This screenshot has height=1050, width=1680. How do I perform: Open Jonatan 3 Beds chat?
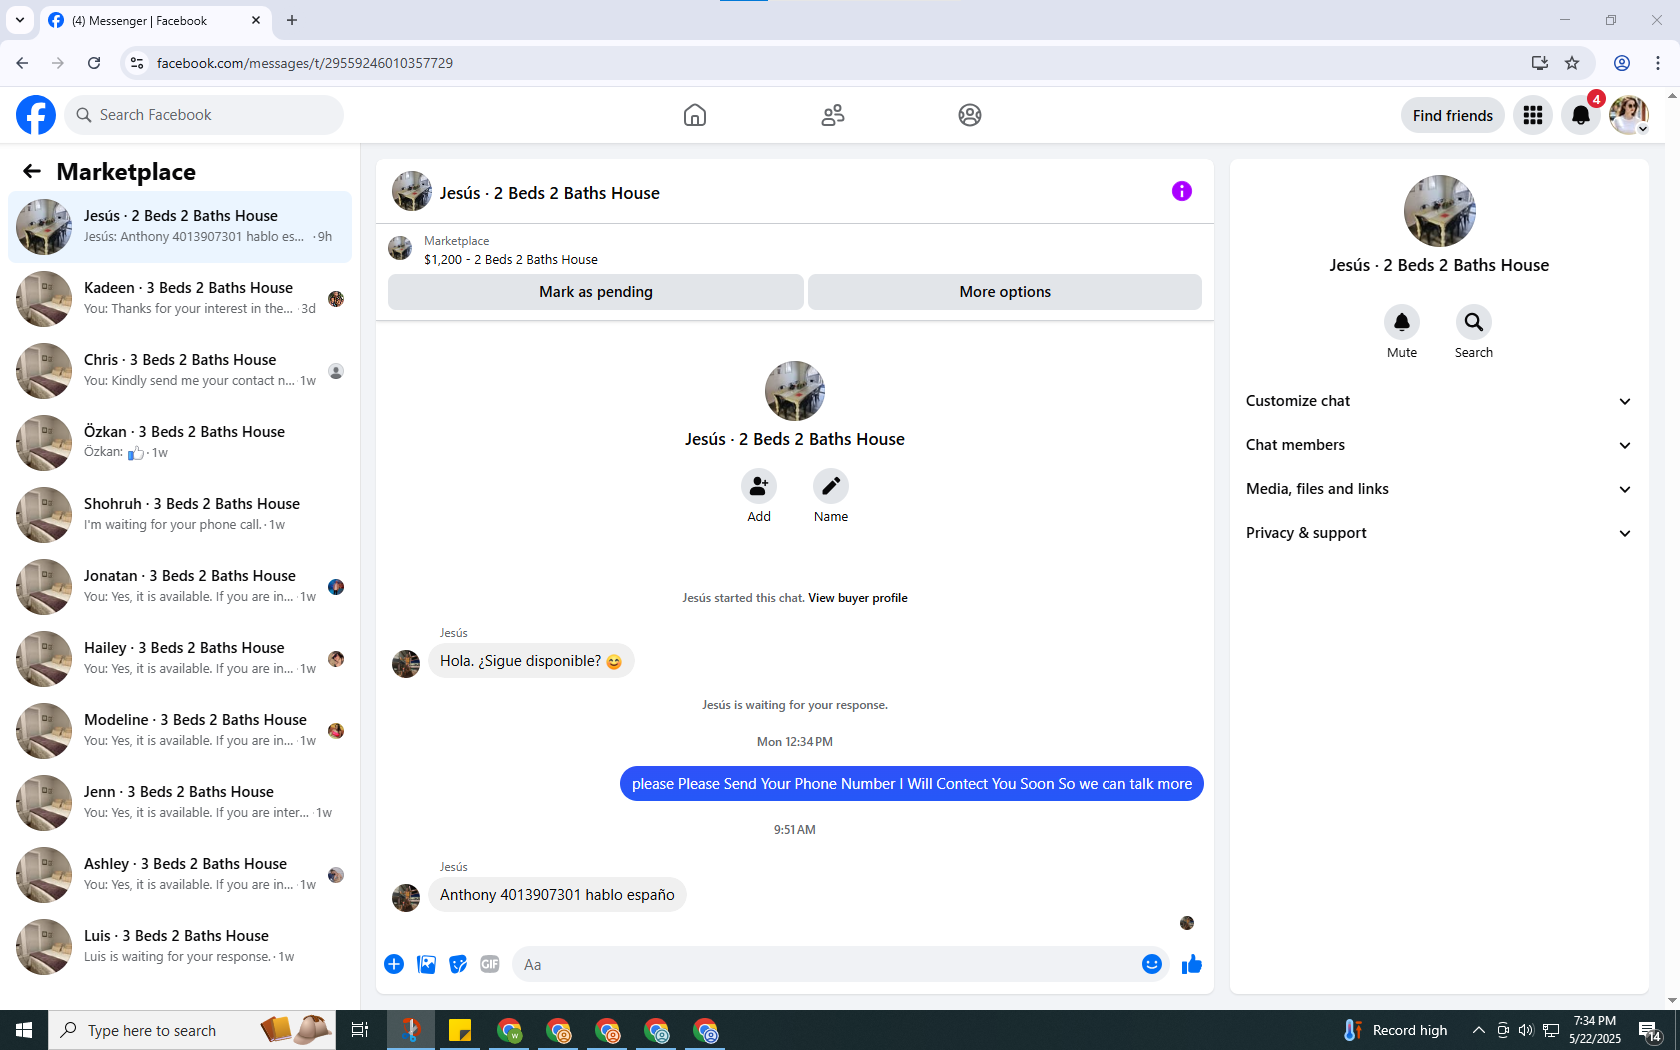(x=180, y=587)
